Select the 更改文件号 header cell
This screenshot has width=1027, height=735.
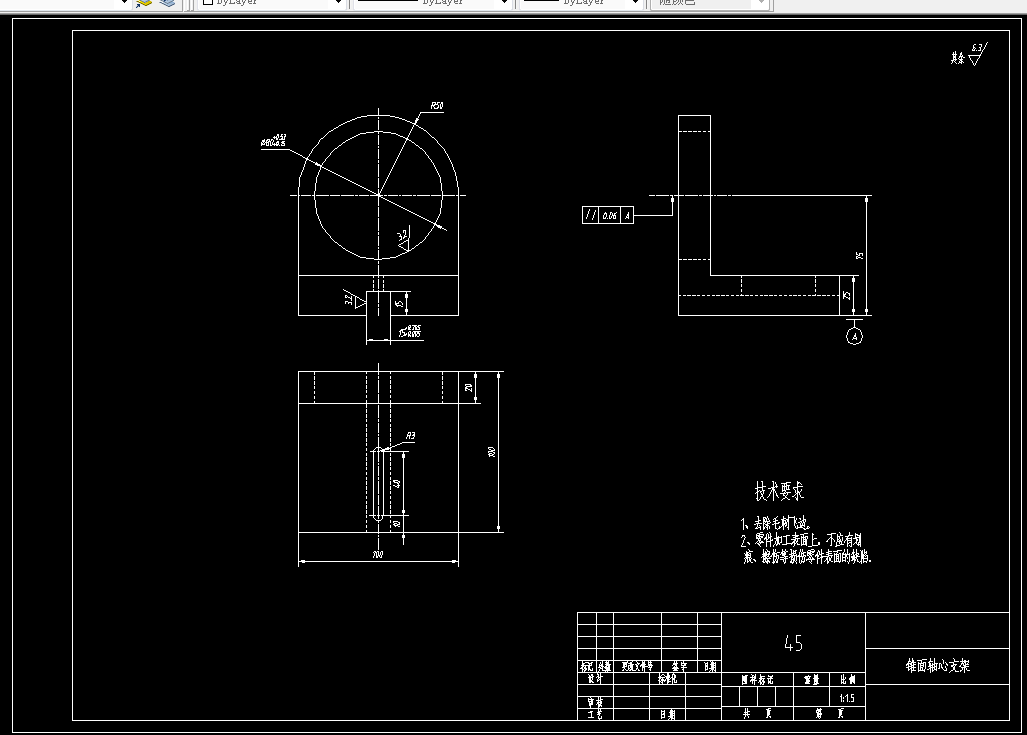(x=637, y=666)
